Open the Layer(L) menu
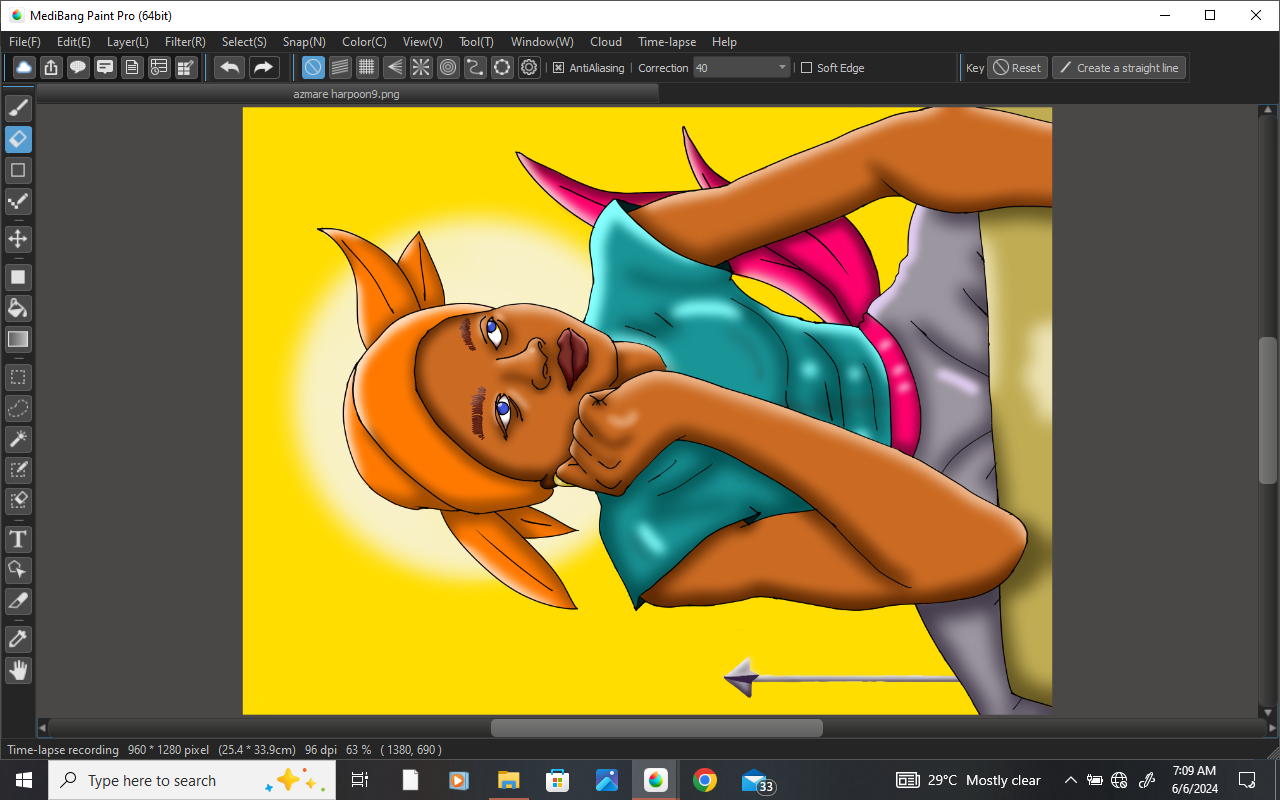This screenshot has height=800, width=1280. (x=128, y=42)
